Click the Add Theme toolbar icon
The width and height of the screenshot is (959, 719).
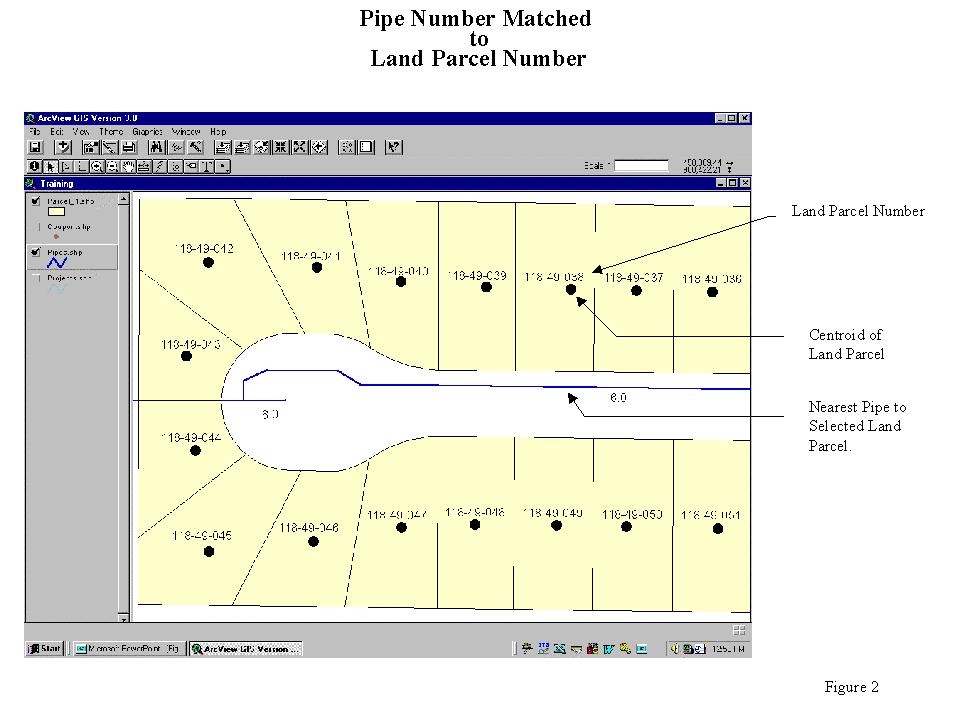click(x=63, y=147)
